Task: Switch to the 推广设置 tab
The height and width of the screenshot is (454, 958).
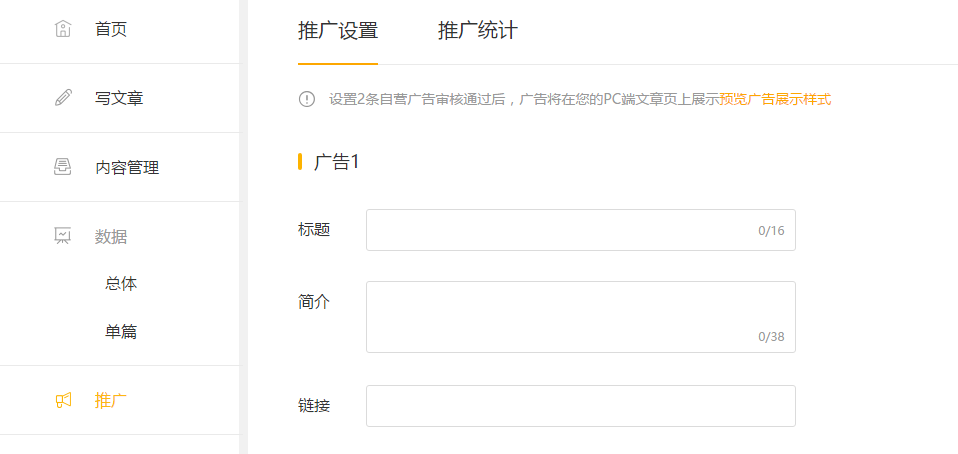Action: pos(338,31)
